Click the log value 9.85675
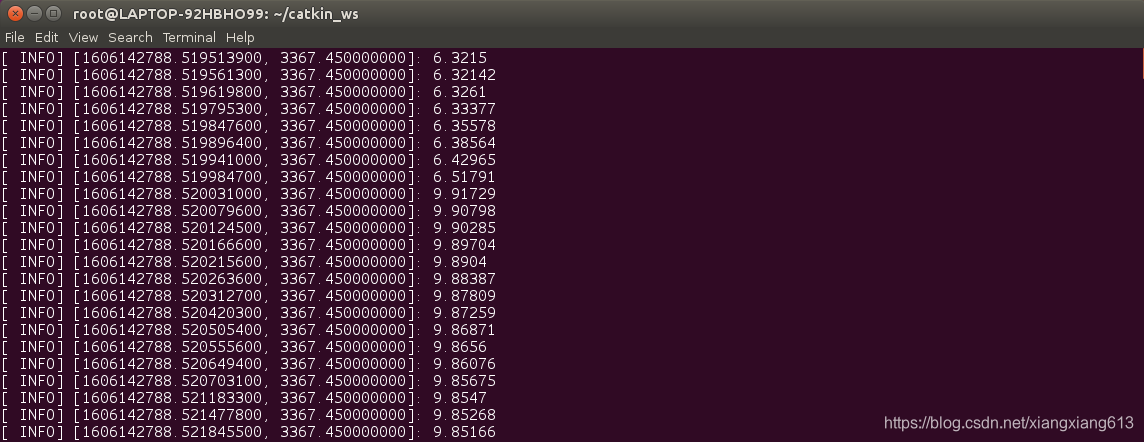 coord(464,381)
